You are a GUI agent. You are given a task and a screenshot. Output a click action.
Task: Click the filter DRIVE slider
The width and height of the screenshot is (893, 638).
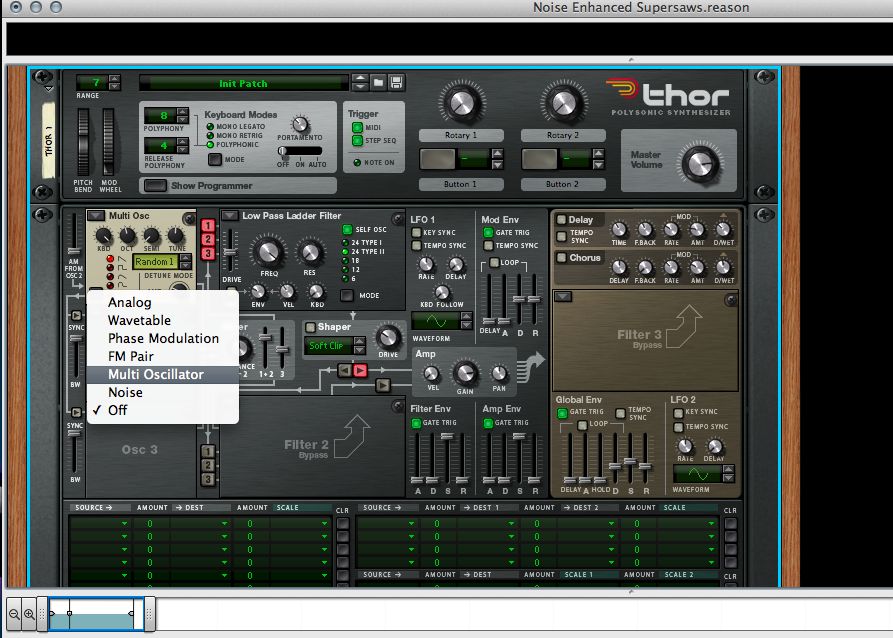tap(230, 251)
